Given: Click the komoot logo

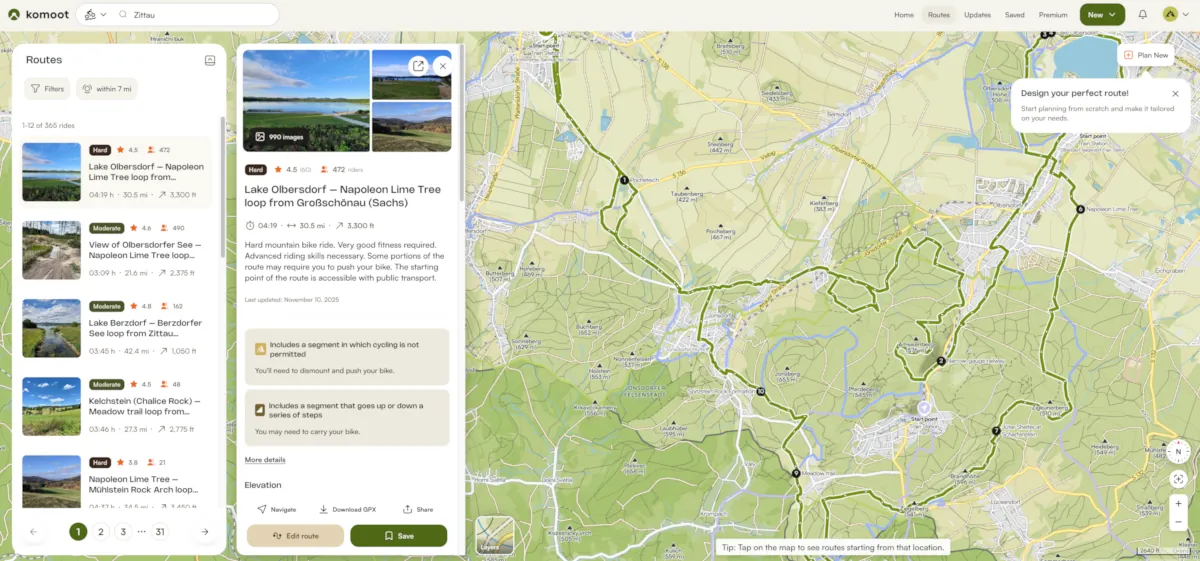Looking at the screenshot, I should (x=41, y=15).
